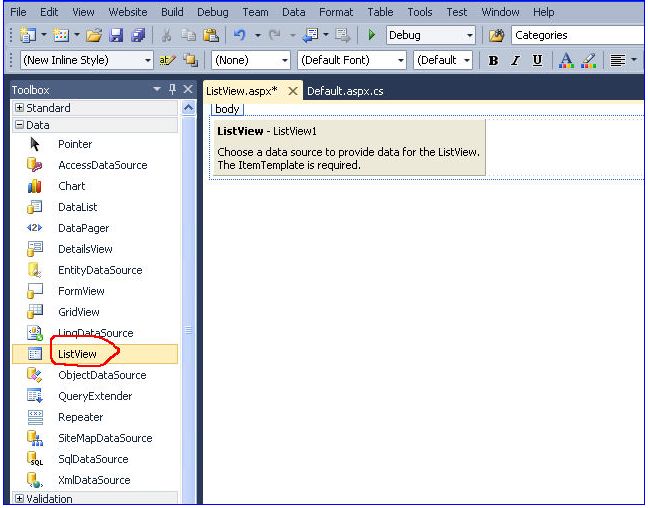Select the XmlDataSource control
The width and height of the screenshot is (648, 508).
(x=95, y=480)
